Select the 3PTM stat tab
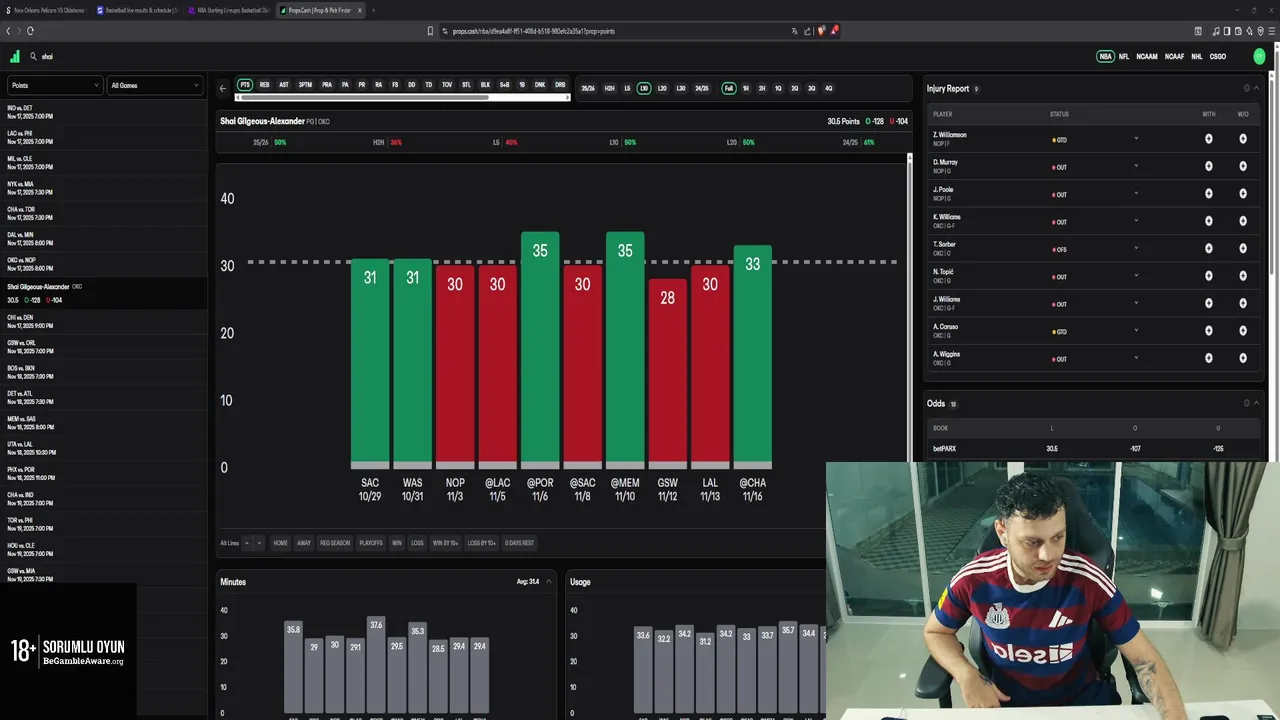Screen dimensions: 1280x720 point(305,85)
